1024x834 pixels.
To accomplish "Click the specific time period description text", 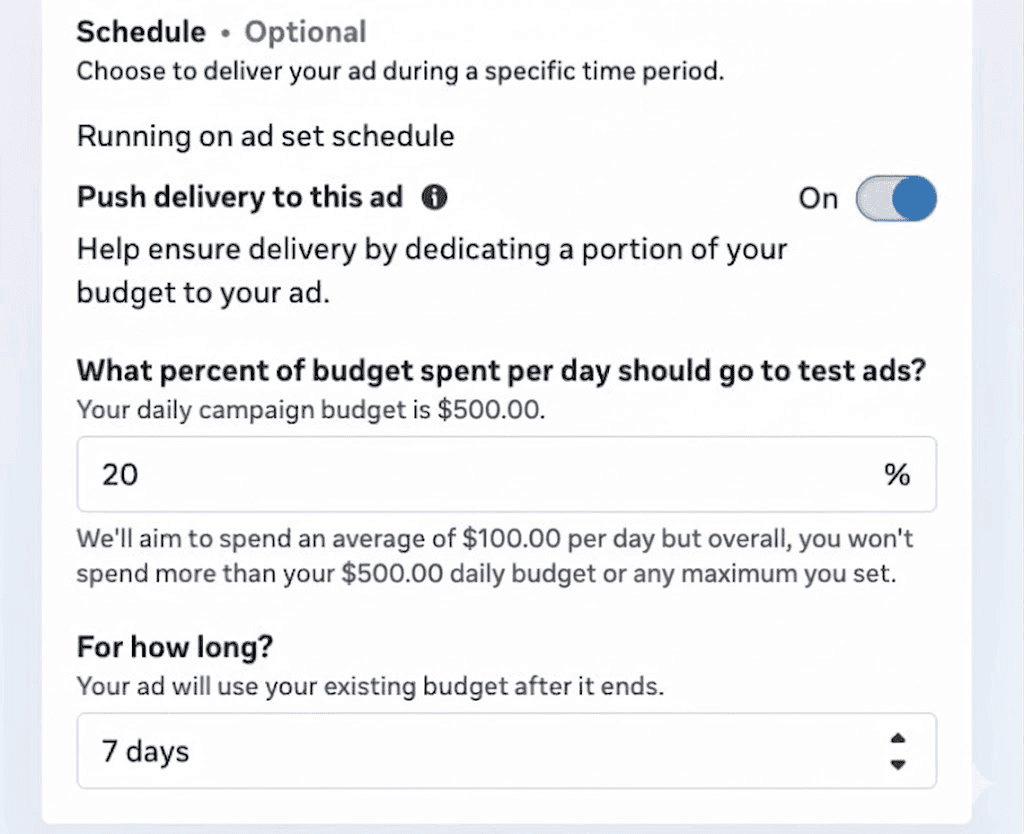I will click(x=400, y=72).
